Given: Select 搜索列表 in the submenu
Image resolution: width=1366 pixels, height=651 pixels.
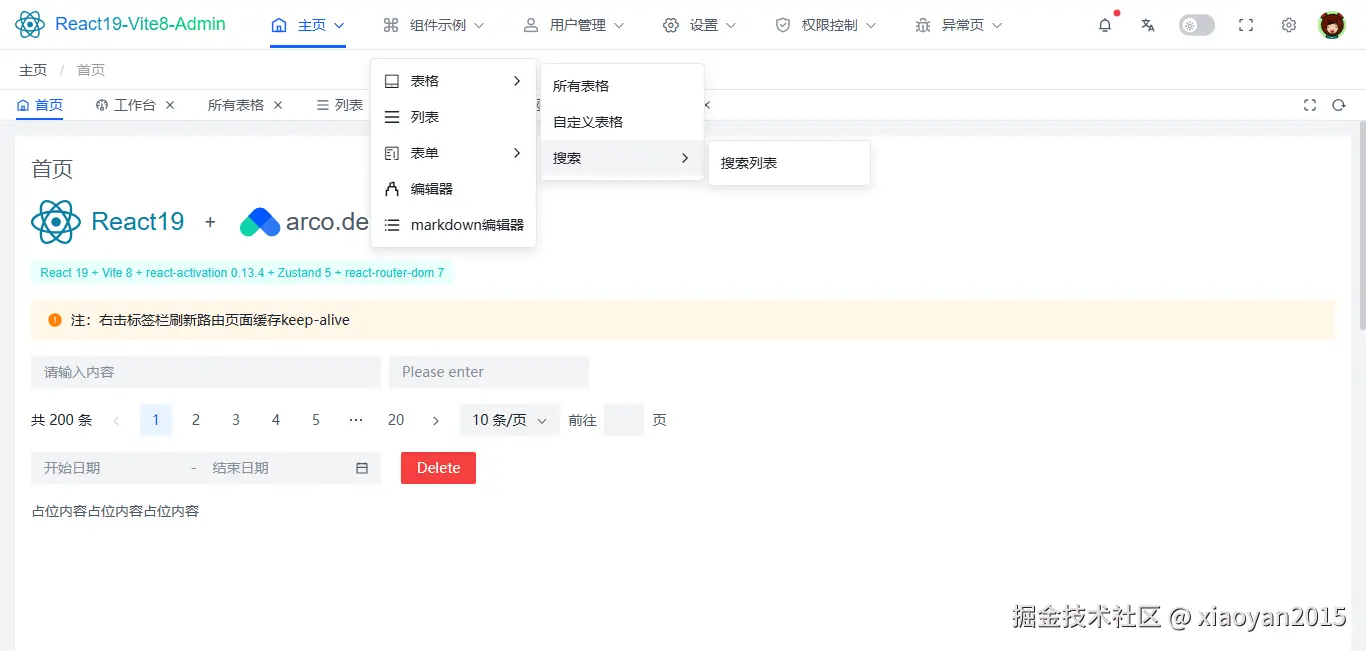Looking at the screenshot, I should point(789,163).
